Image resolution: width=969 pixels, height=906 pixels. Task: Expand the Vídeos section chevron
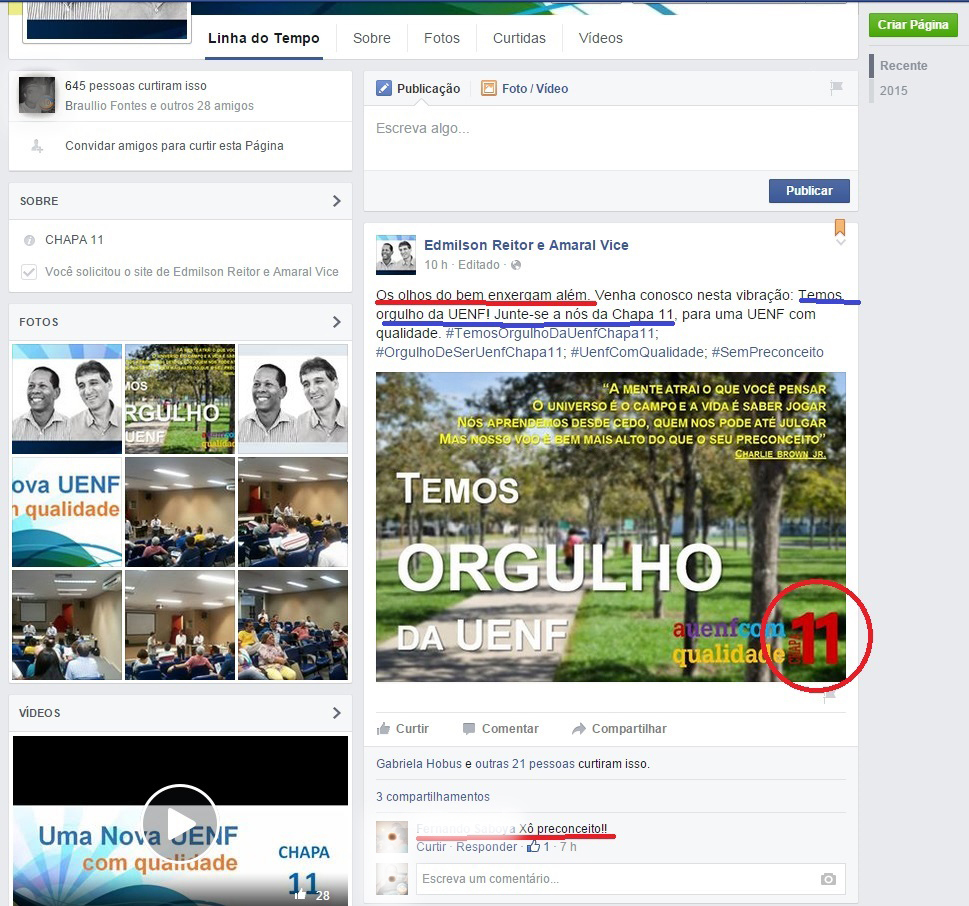(336, 713)
